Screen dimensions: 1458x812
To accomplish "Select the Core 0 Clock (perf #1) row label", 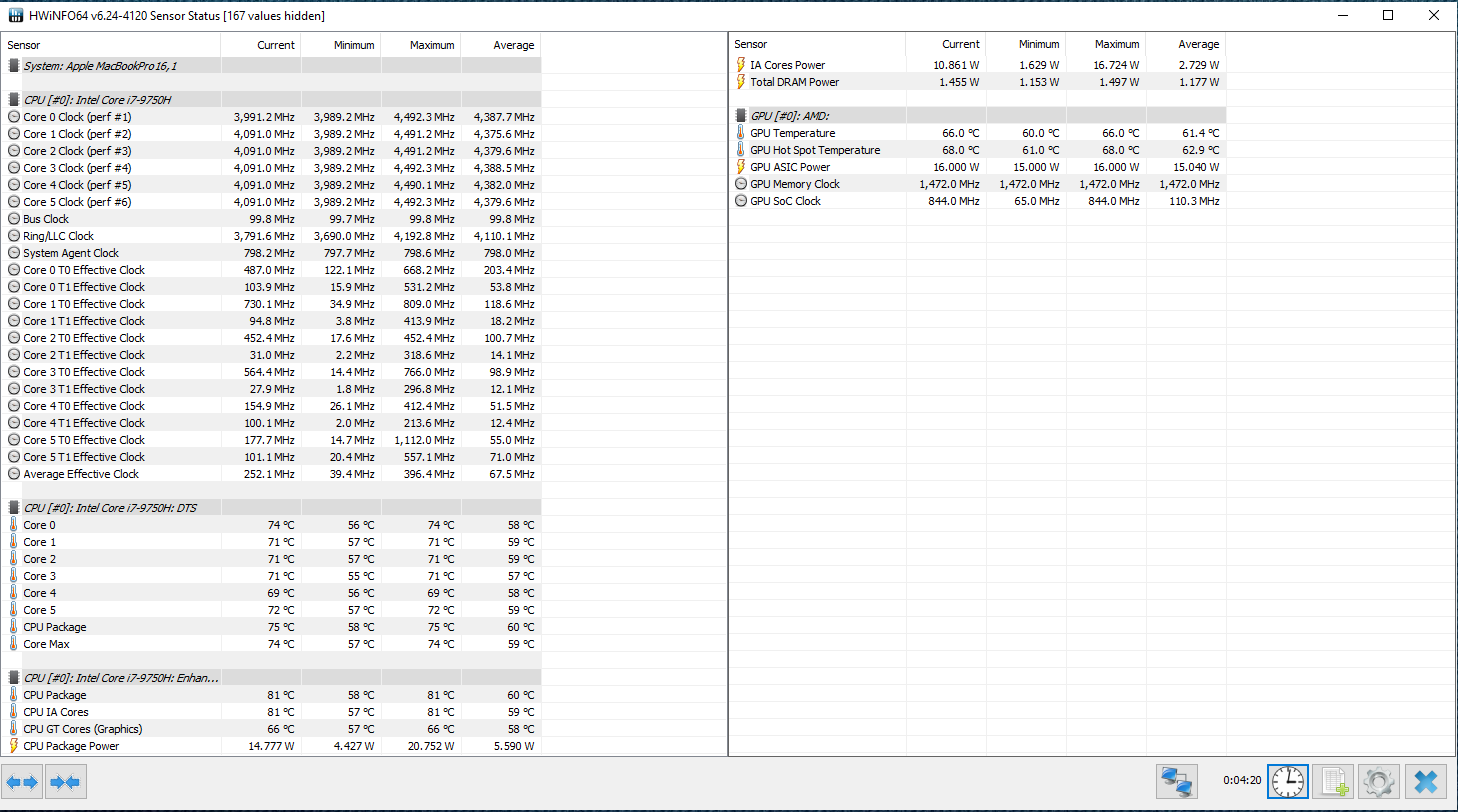I will [x=77, y=117].
